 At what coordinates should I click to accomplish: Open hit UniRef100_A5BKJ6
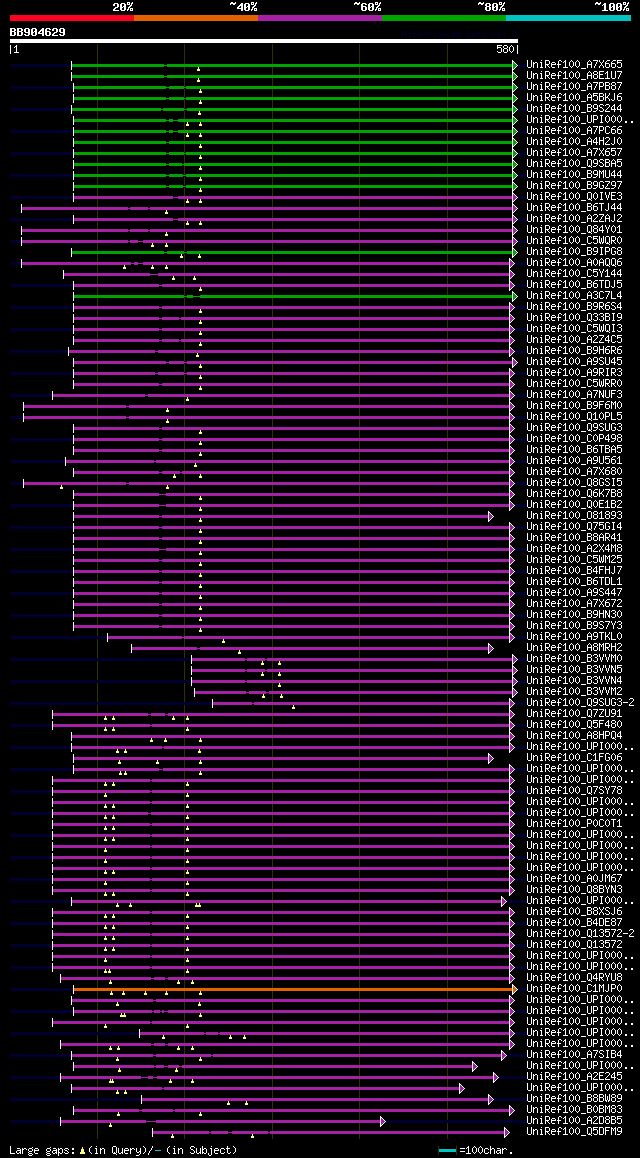[574, 97]
